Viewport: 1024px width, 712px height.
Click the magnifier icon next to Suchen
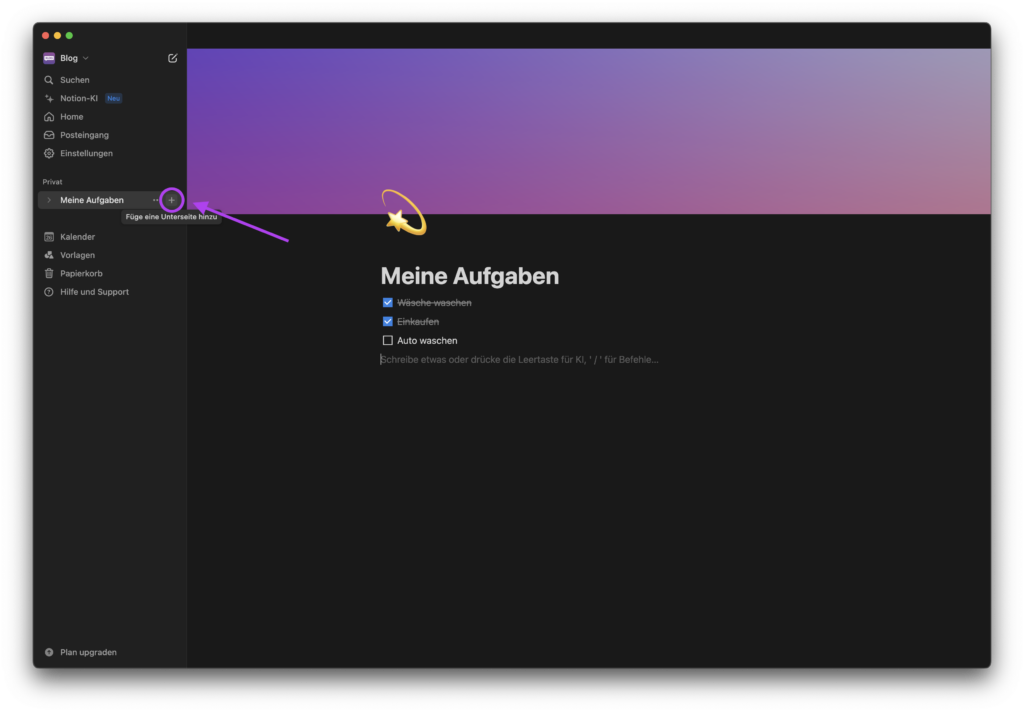click(49, 80)
